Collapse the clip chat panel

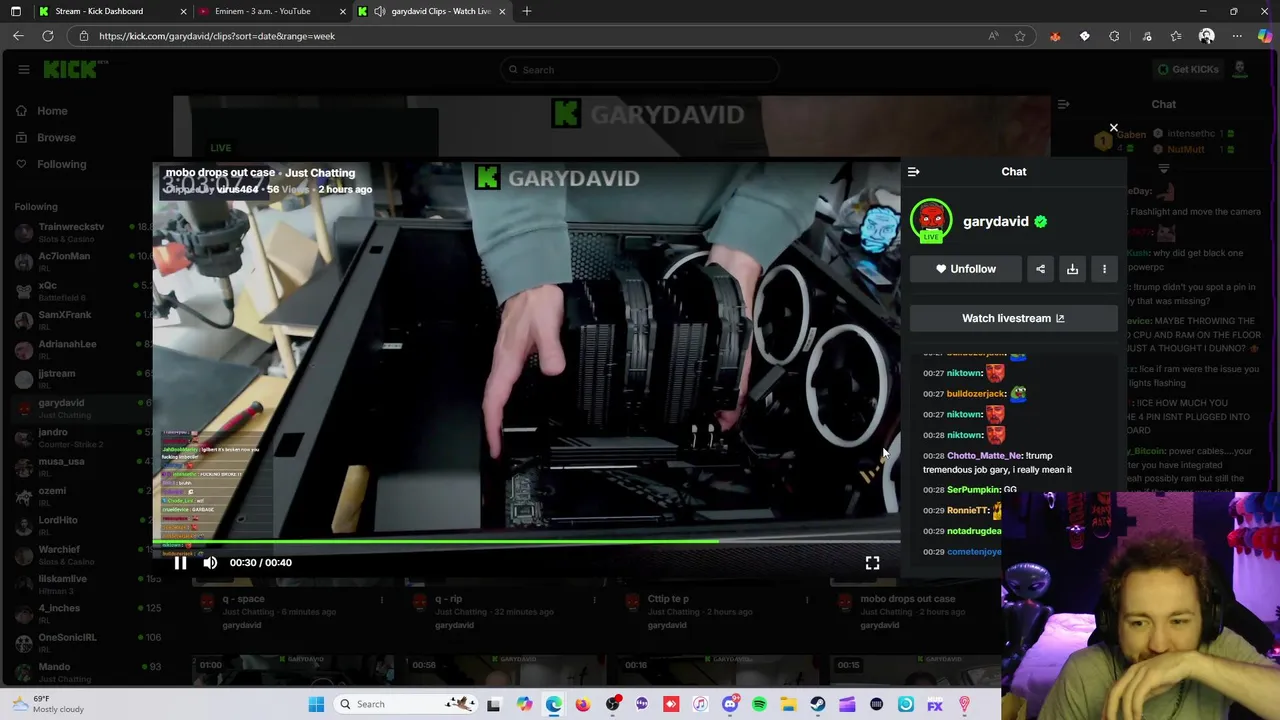pyautogui.click(x=913, y=172)
